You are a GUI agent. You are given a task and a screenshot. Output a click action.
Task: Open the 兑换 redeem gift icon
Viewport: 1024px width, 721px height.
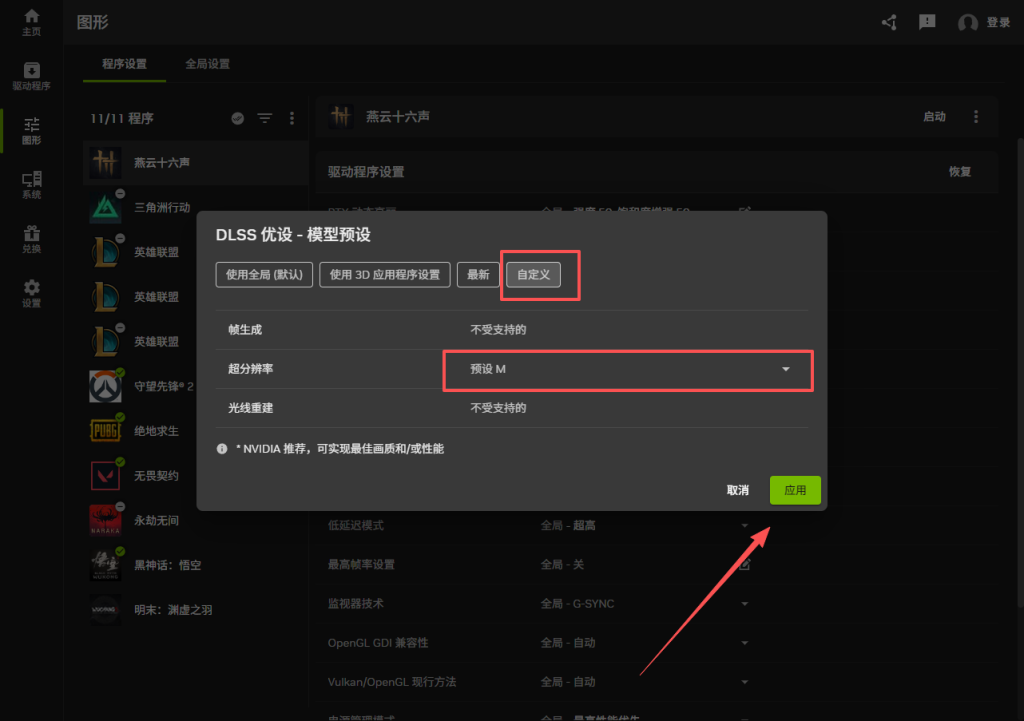click(32, 240)
